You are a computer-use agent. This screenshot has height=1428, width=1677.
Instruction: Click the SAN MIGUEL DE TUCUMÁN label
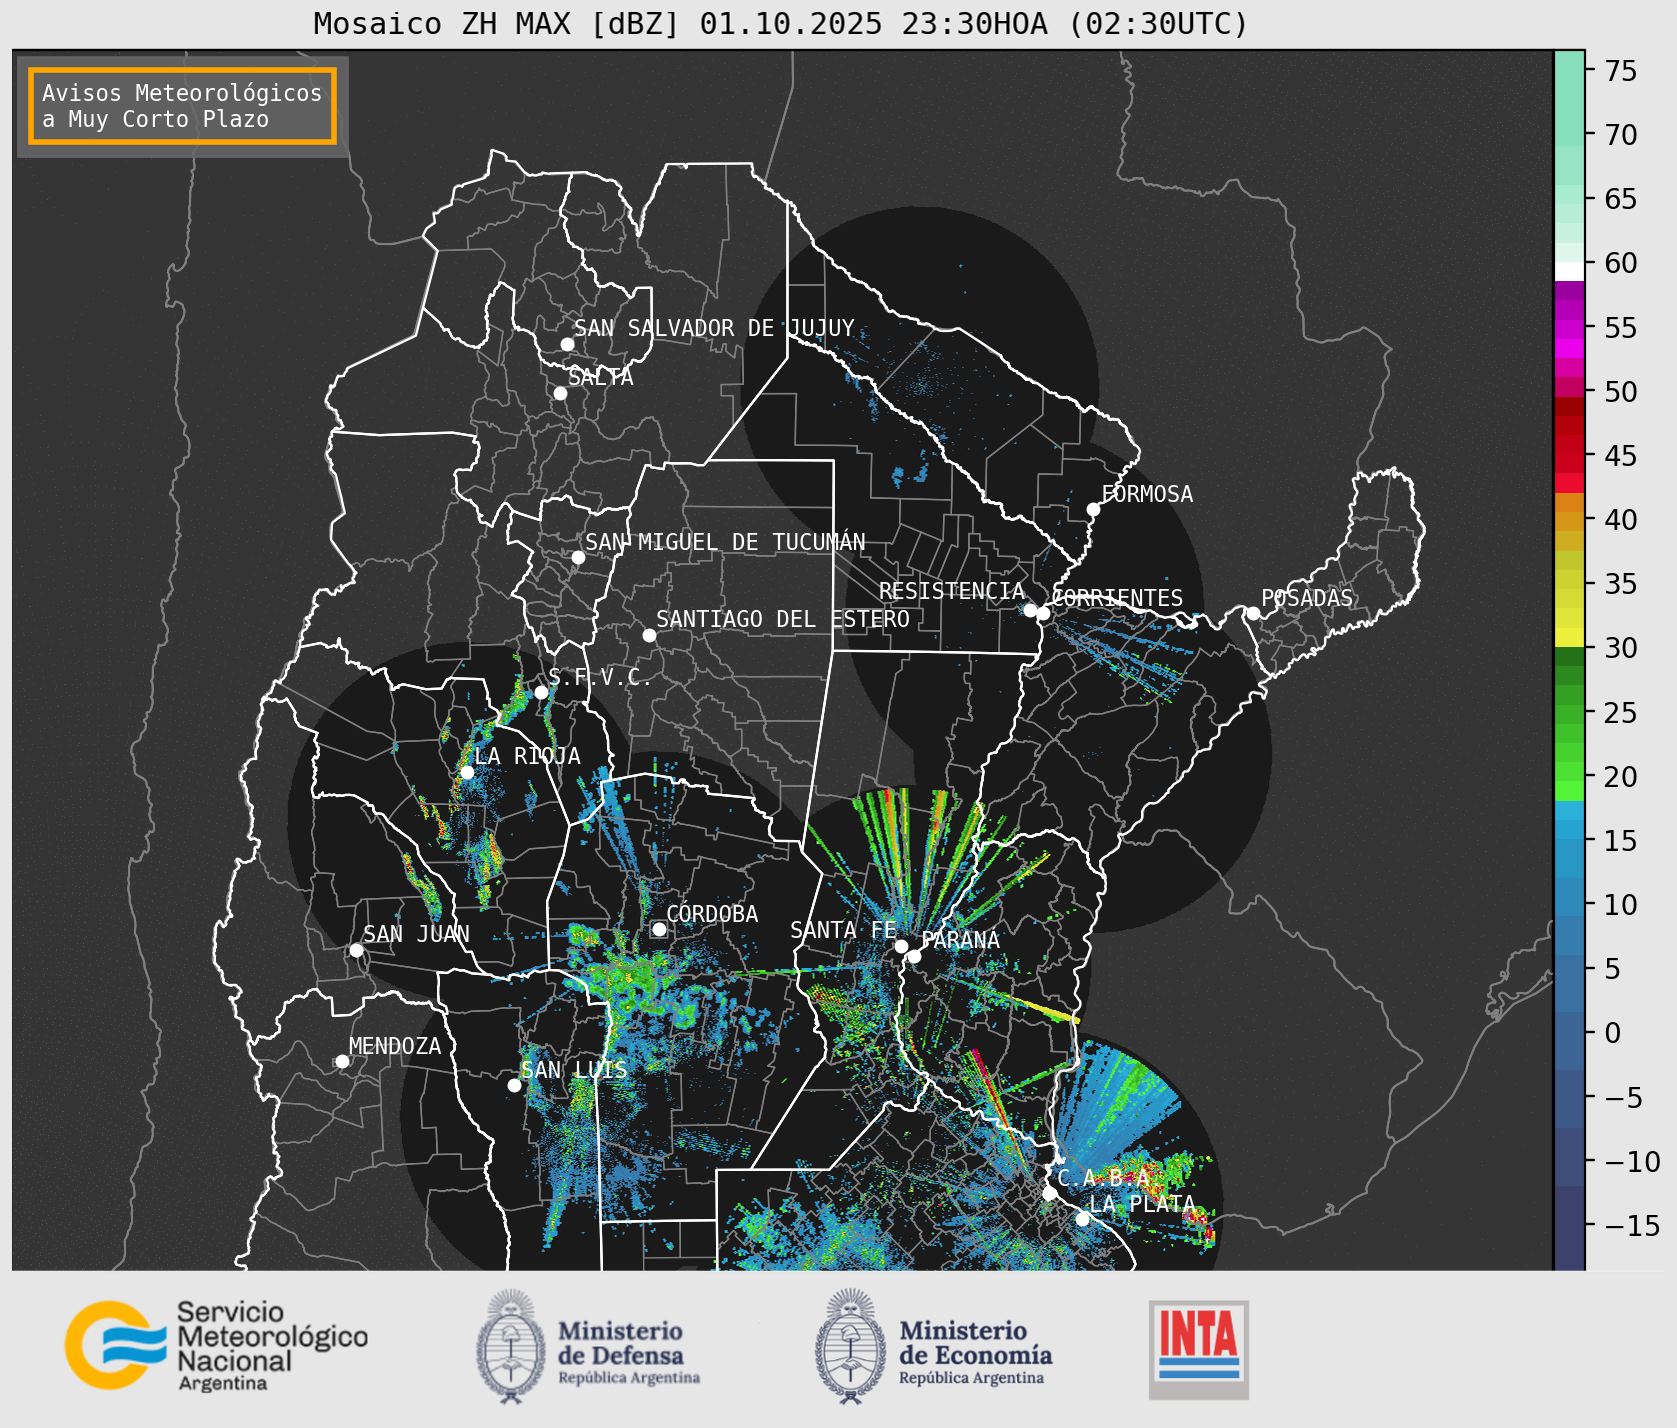725,542
